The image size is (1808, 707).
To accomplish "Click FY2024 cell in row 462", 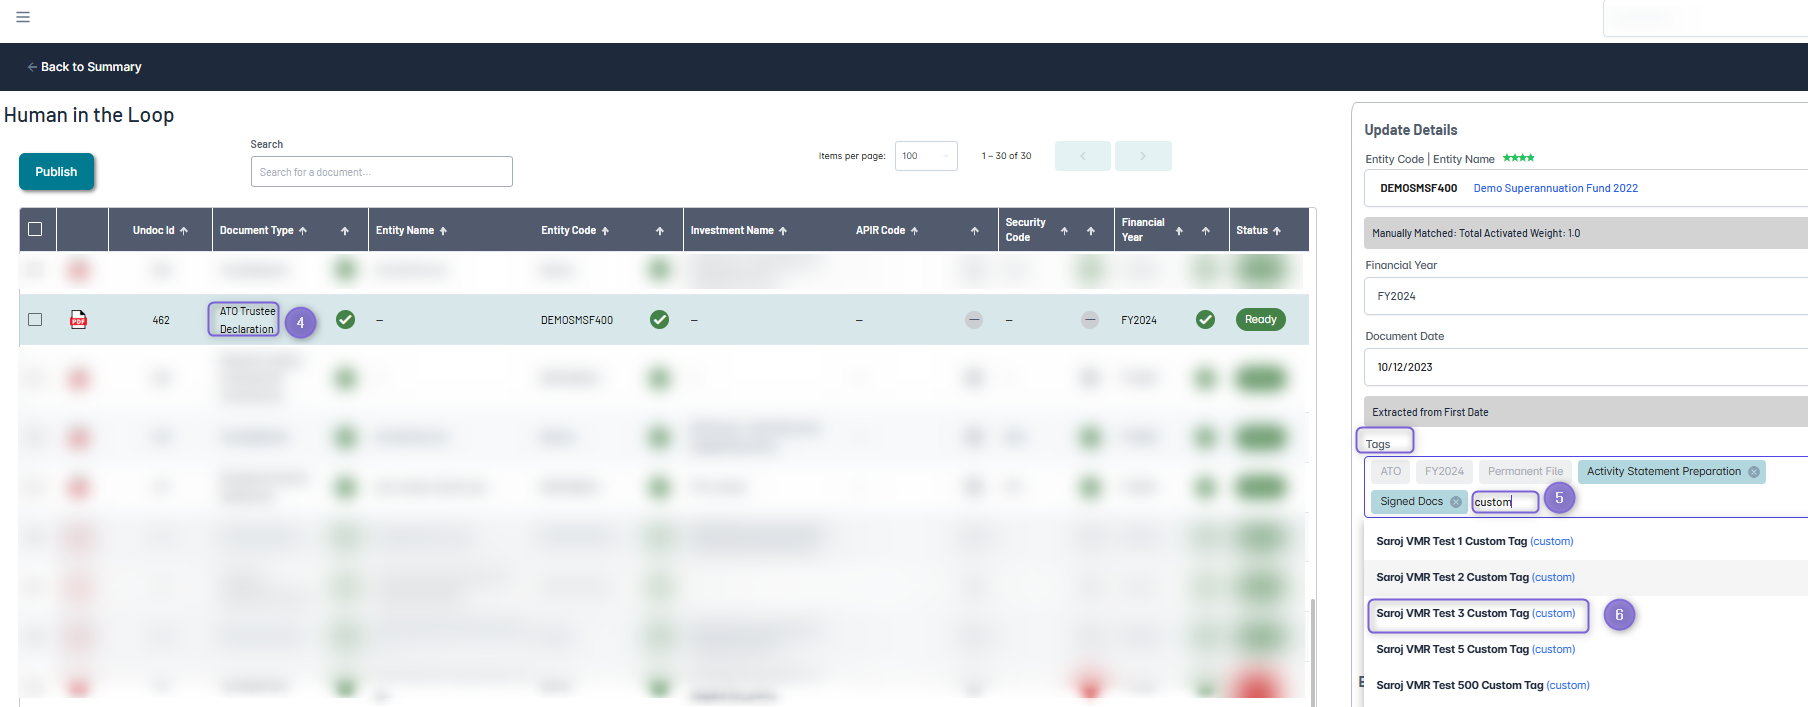I will click(1139, 320).
